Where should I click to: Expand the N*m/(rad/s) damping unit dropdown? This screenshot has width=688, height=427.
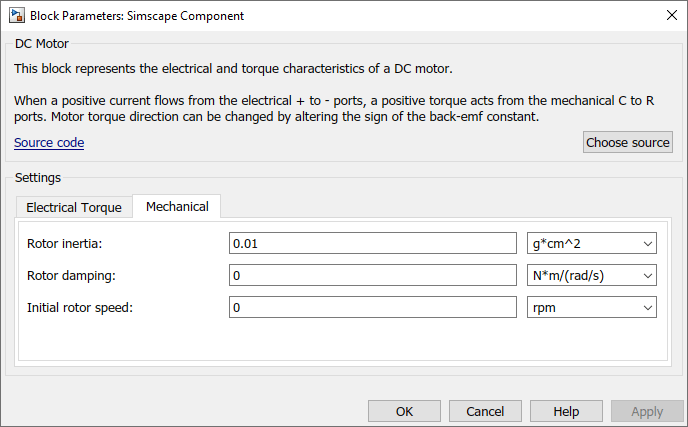click(x=591, y=275)
